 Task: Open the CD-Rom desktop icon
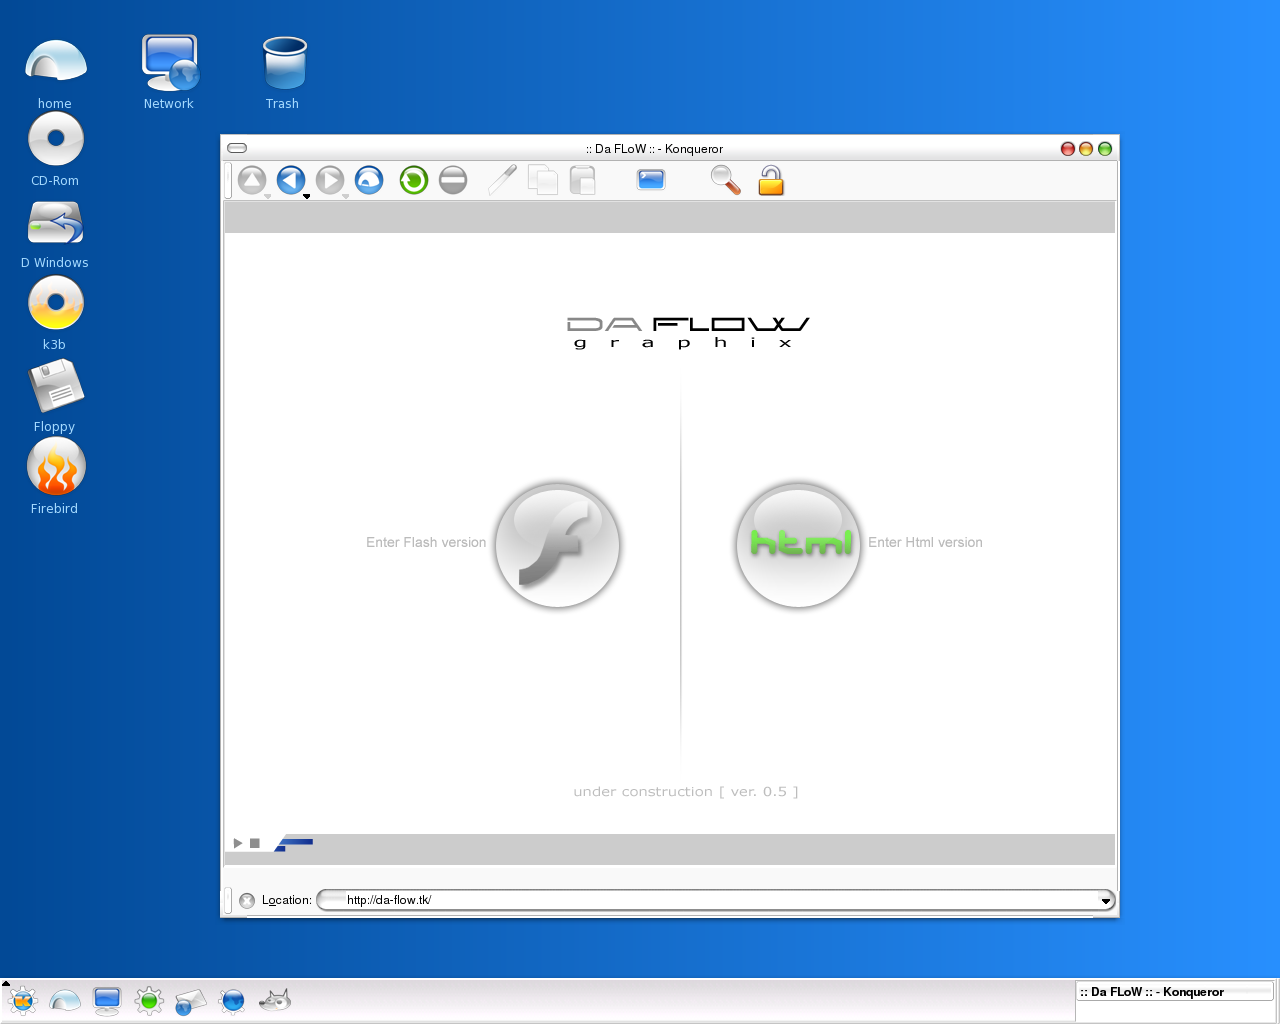(55, 150)
